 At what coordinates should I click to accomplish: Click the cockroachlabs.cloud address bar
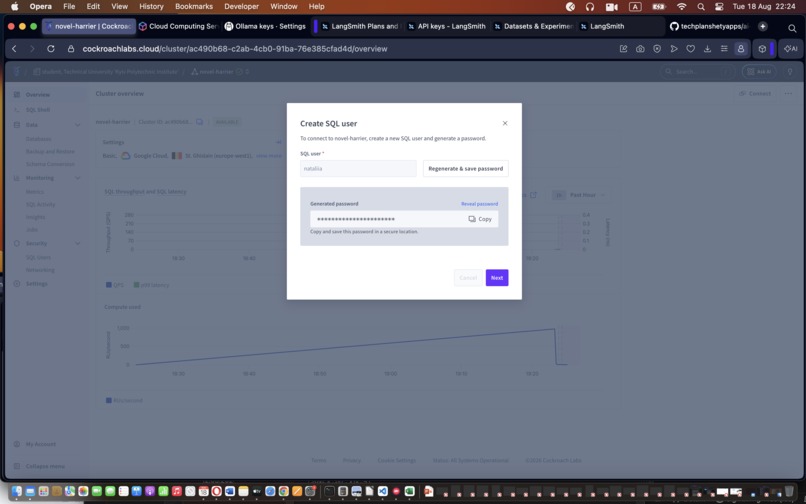tap(235, 49)
